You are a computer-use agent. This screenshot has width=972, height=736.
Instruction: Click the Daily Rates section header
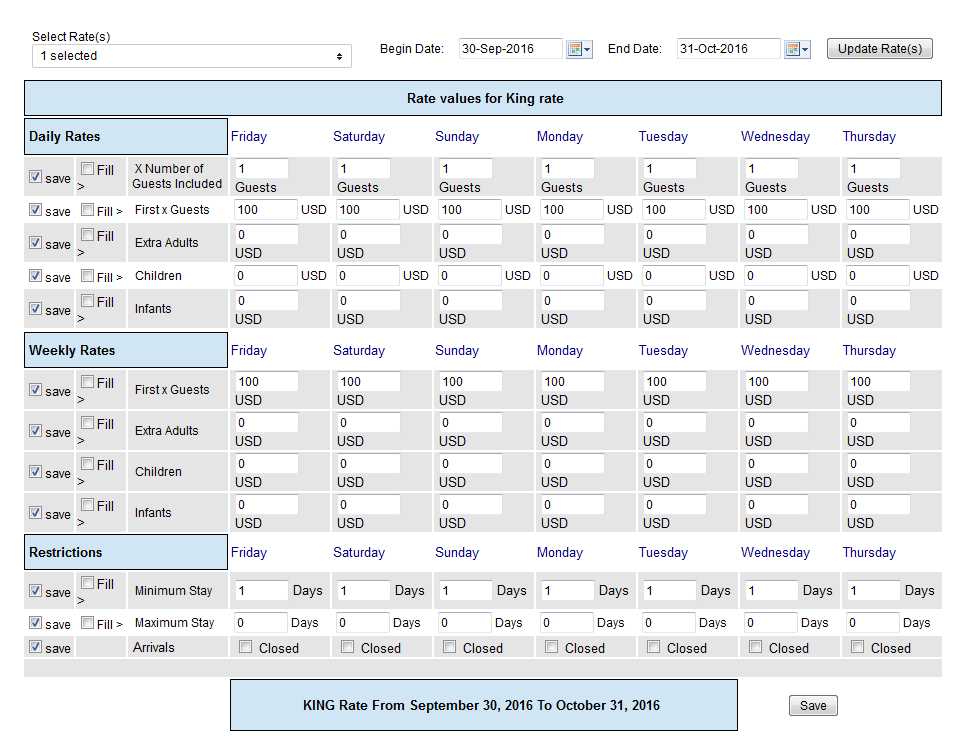[x=126, y=136]
